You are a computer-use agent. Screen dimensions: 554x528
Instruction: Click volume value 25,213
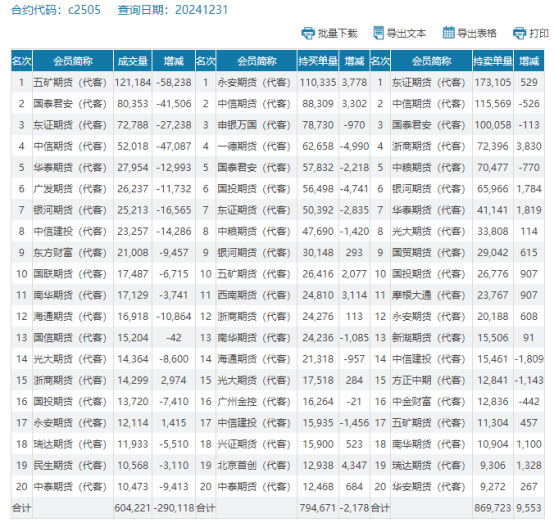132,210
